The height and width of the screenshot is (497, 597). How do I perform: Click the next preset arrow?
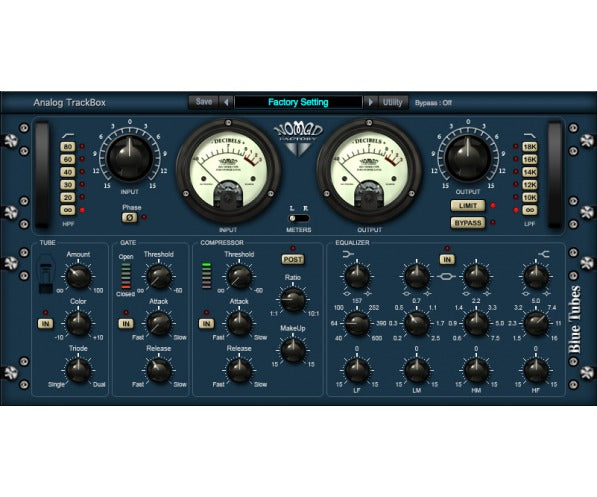pos(370,102)
